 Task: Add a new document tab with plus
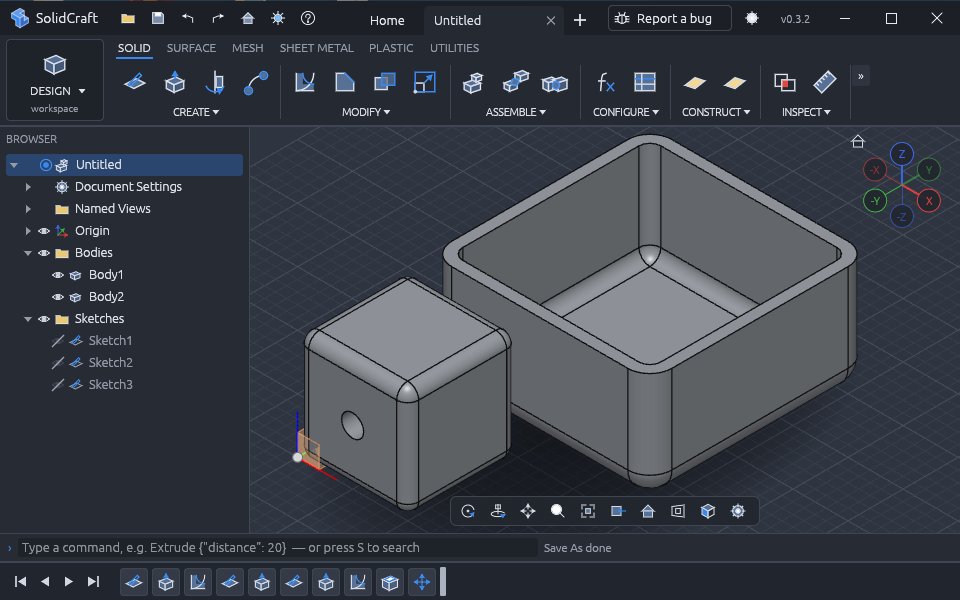pos(580,20)
